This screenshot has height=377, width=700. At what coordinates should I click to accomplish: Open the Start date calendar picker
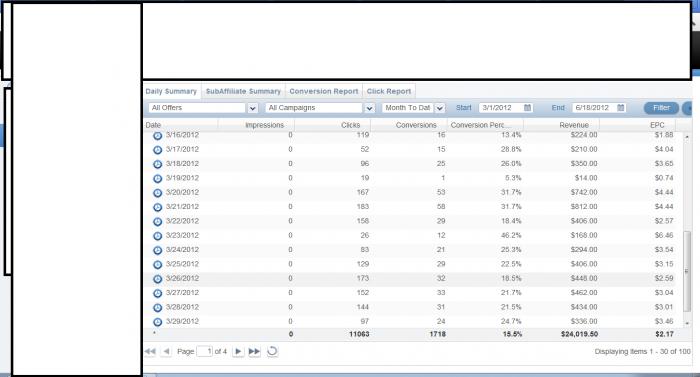[x=527, y=108]
